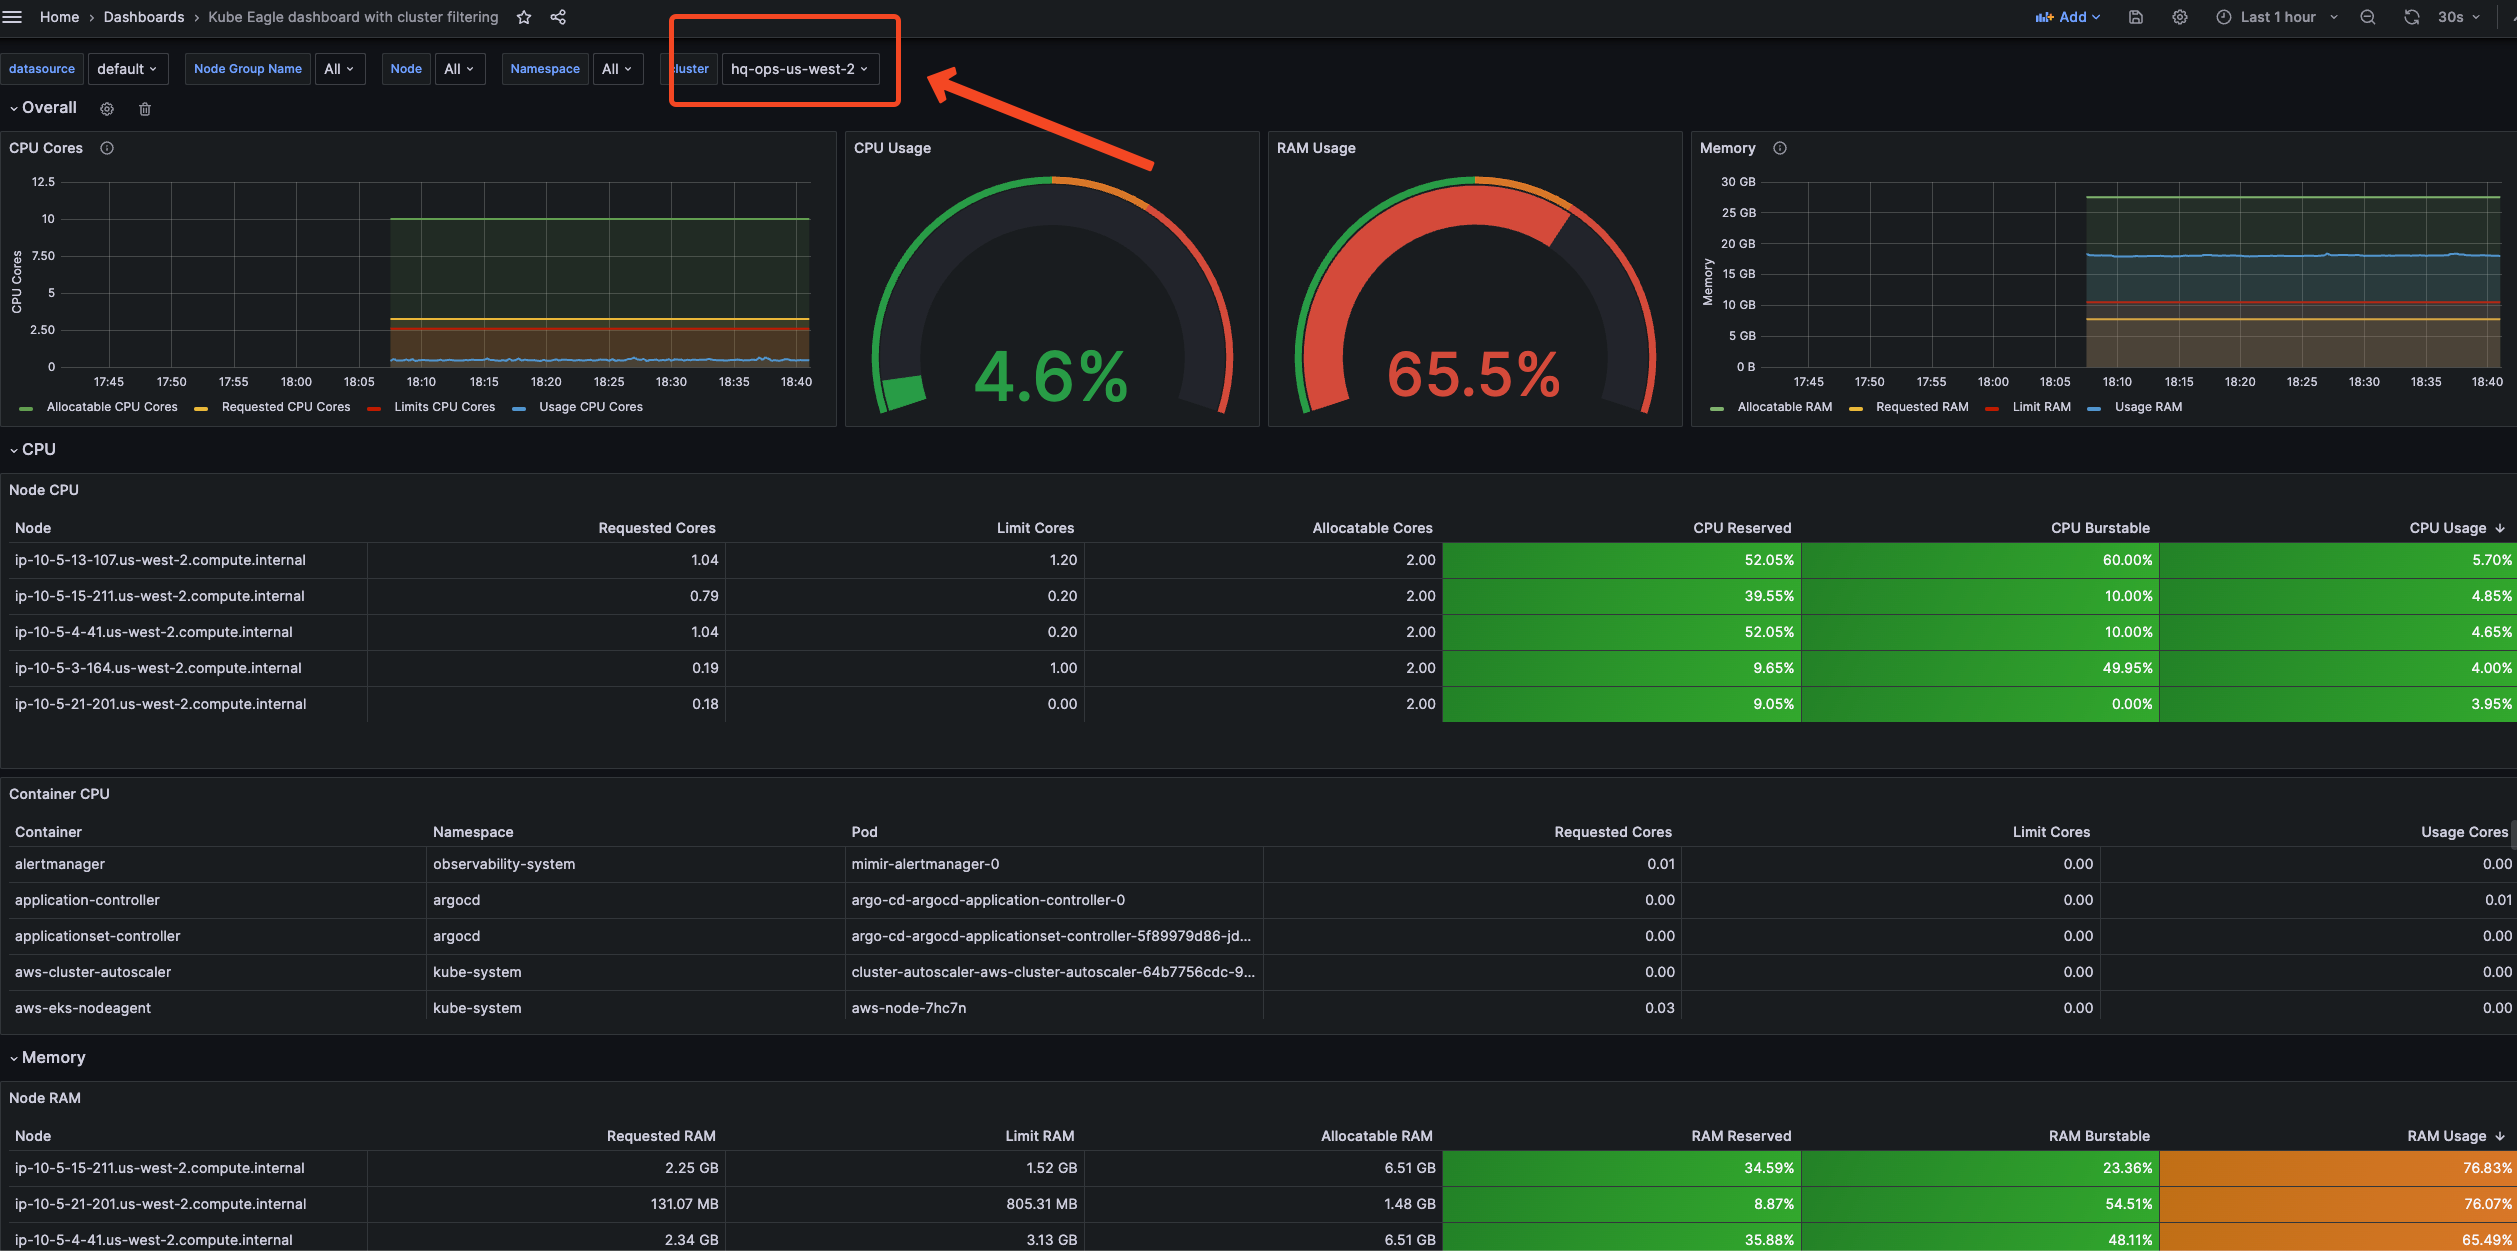Open dashboard settings gear icon
Viewport: 2517px width, 1251px height.
[2179, 17]
